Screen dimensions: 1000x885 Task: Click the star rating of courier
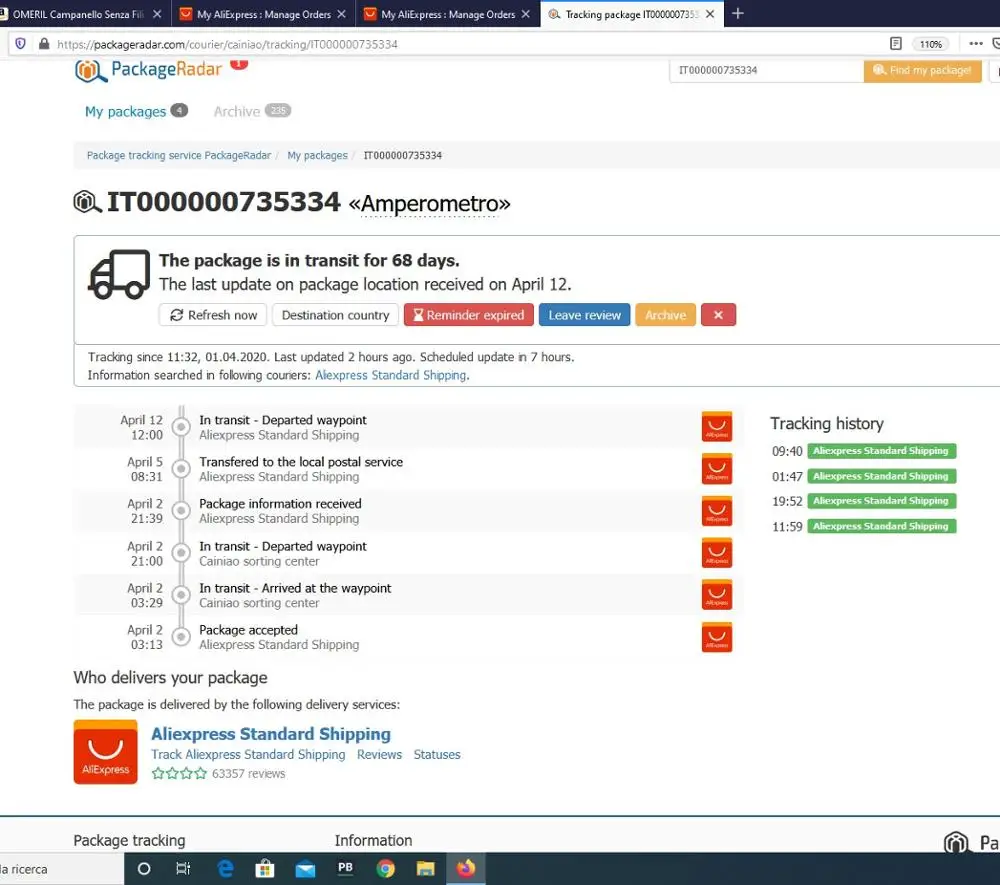pyautogui.click(x=179, y=774)
